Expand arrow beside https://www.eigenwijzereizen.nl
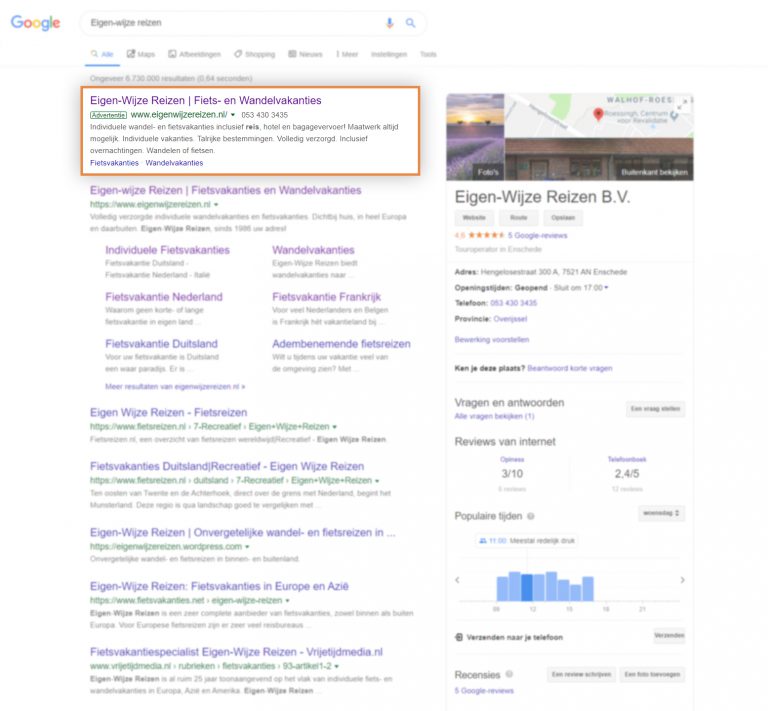 (x=216, y=205)
